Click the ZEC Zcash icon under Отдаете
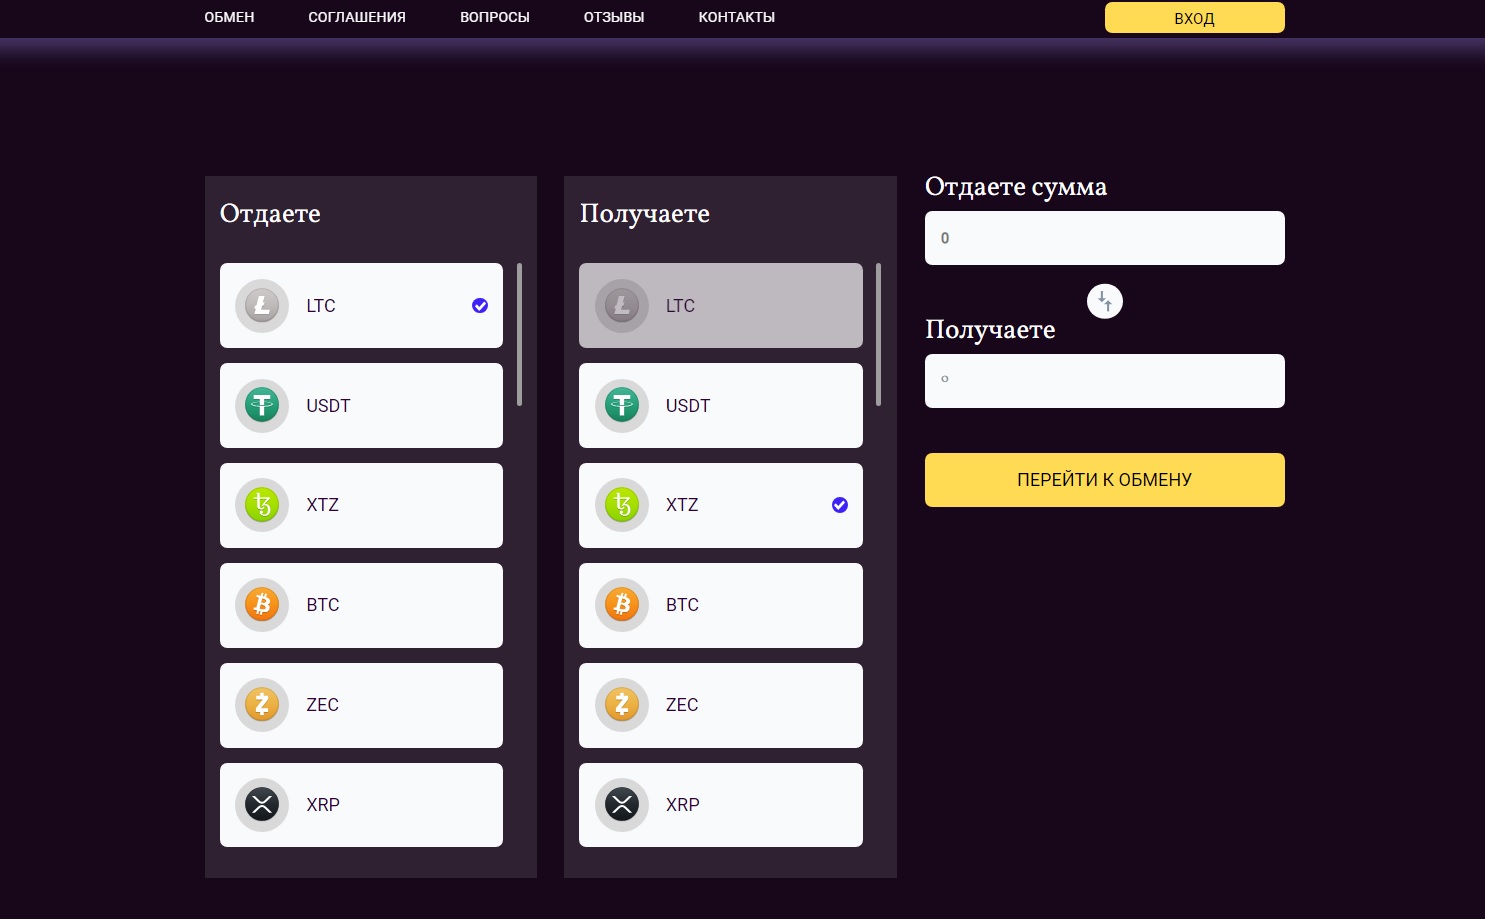 pos(262,705)
